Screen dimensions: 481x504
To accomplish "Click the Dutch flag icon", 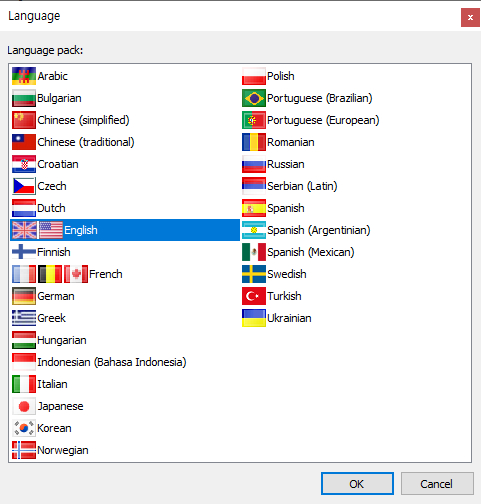I will pyautogui.click(x=24, y=208).
